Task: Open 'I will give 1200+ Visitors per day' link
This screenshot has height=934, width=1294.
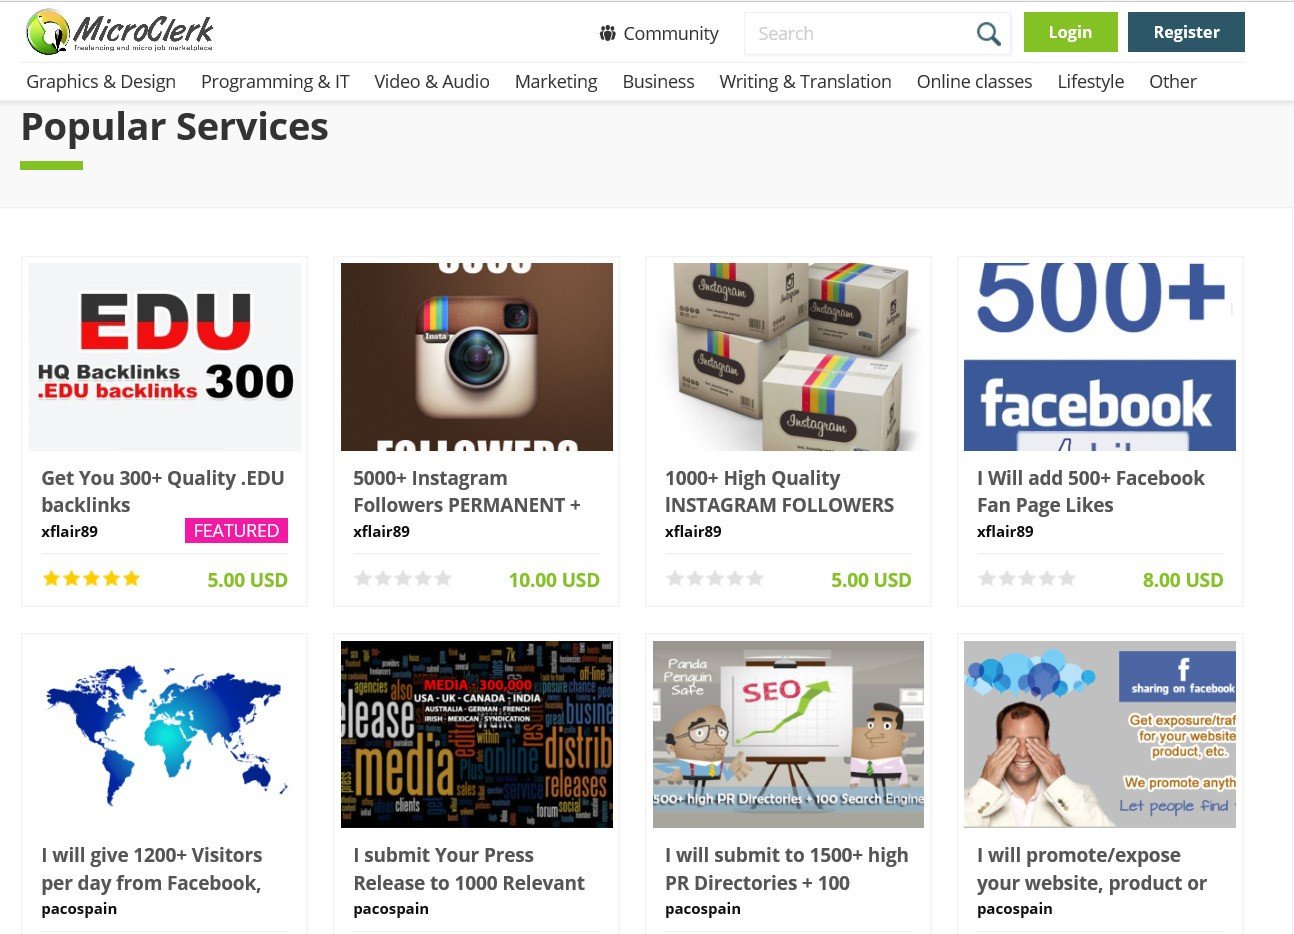Action: point(152,868)
